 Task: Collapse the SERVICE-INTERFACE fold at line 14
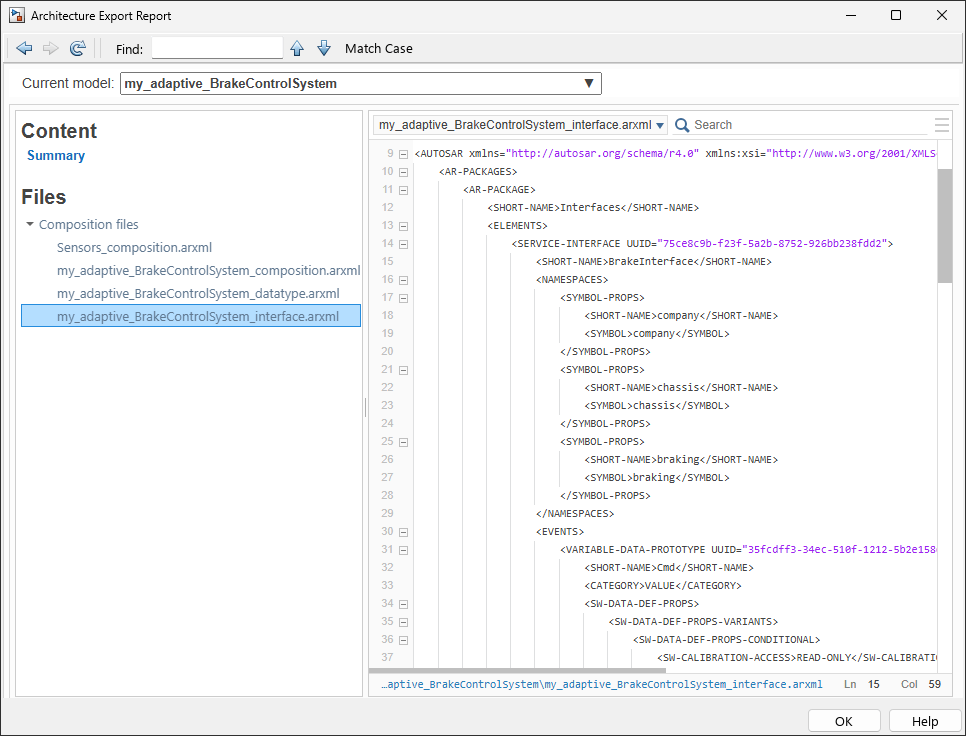coord(404,244)
